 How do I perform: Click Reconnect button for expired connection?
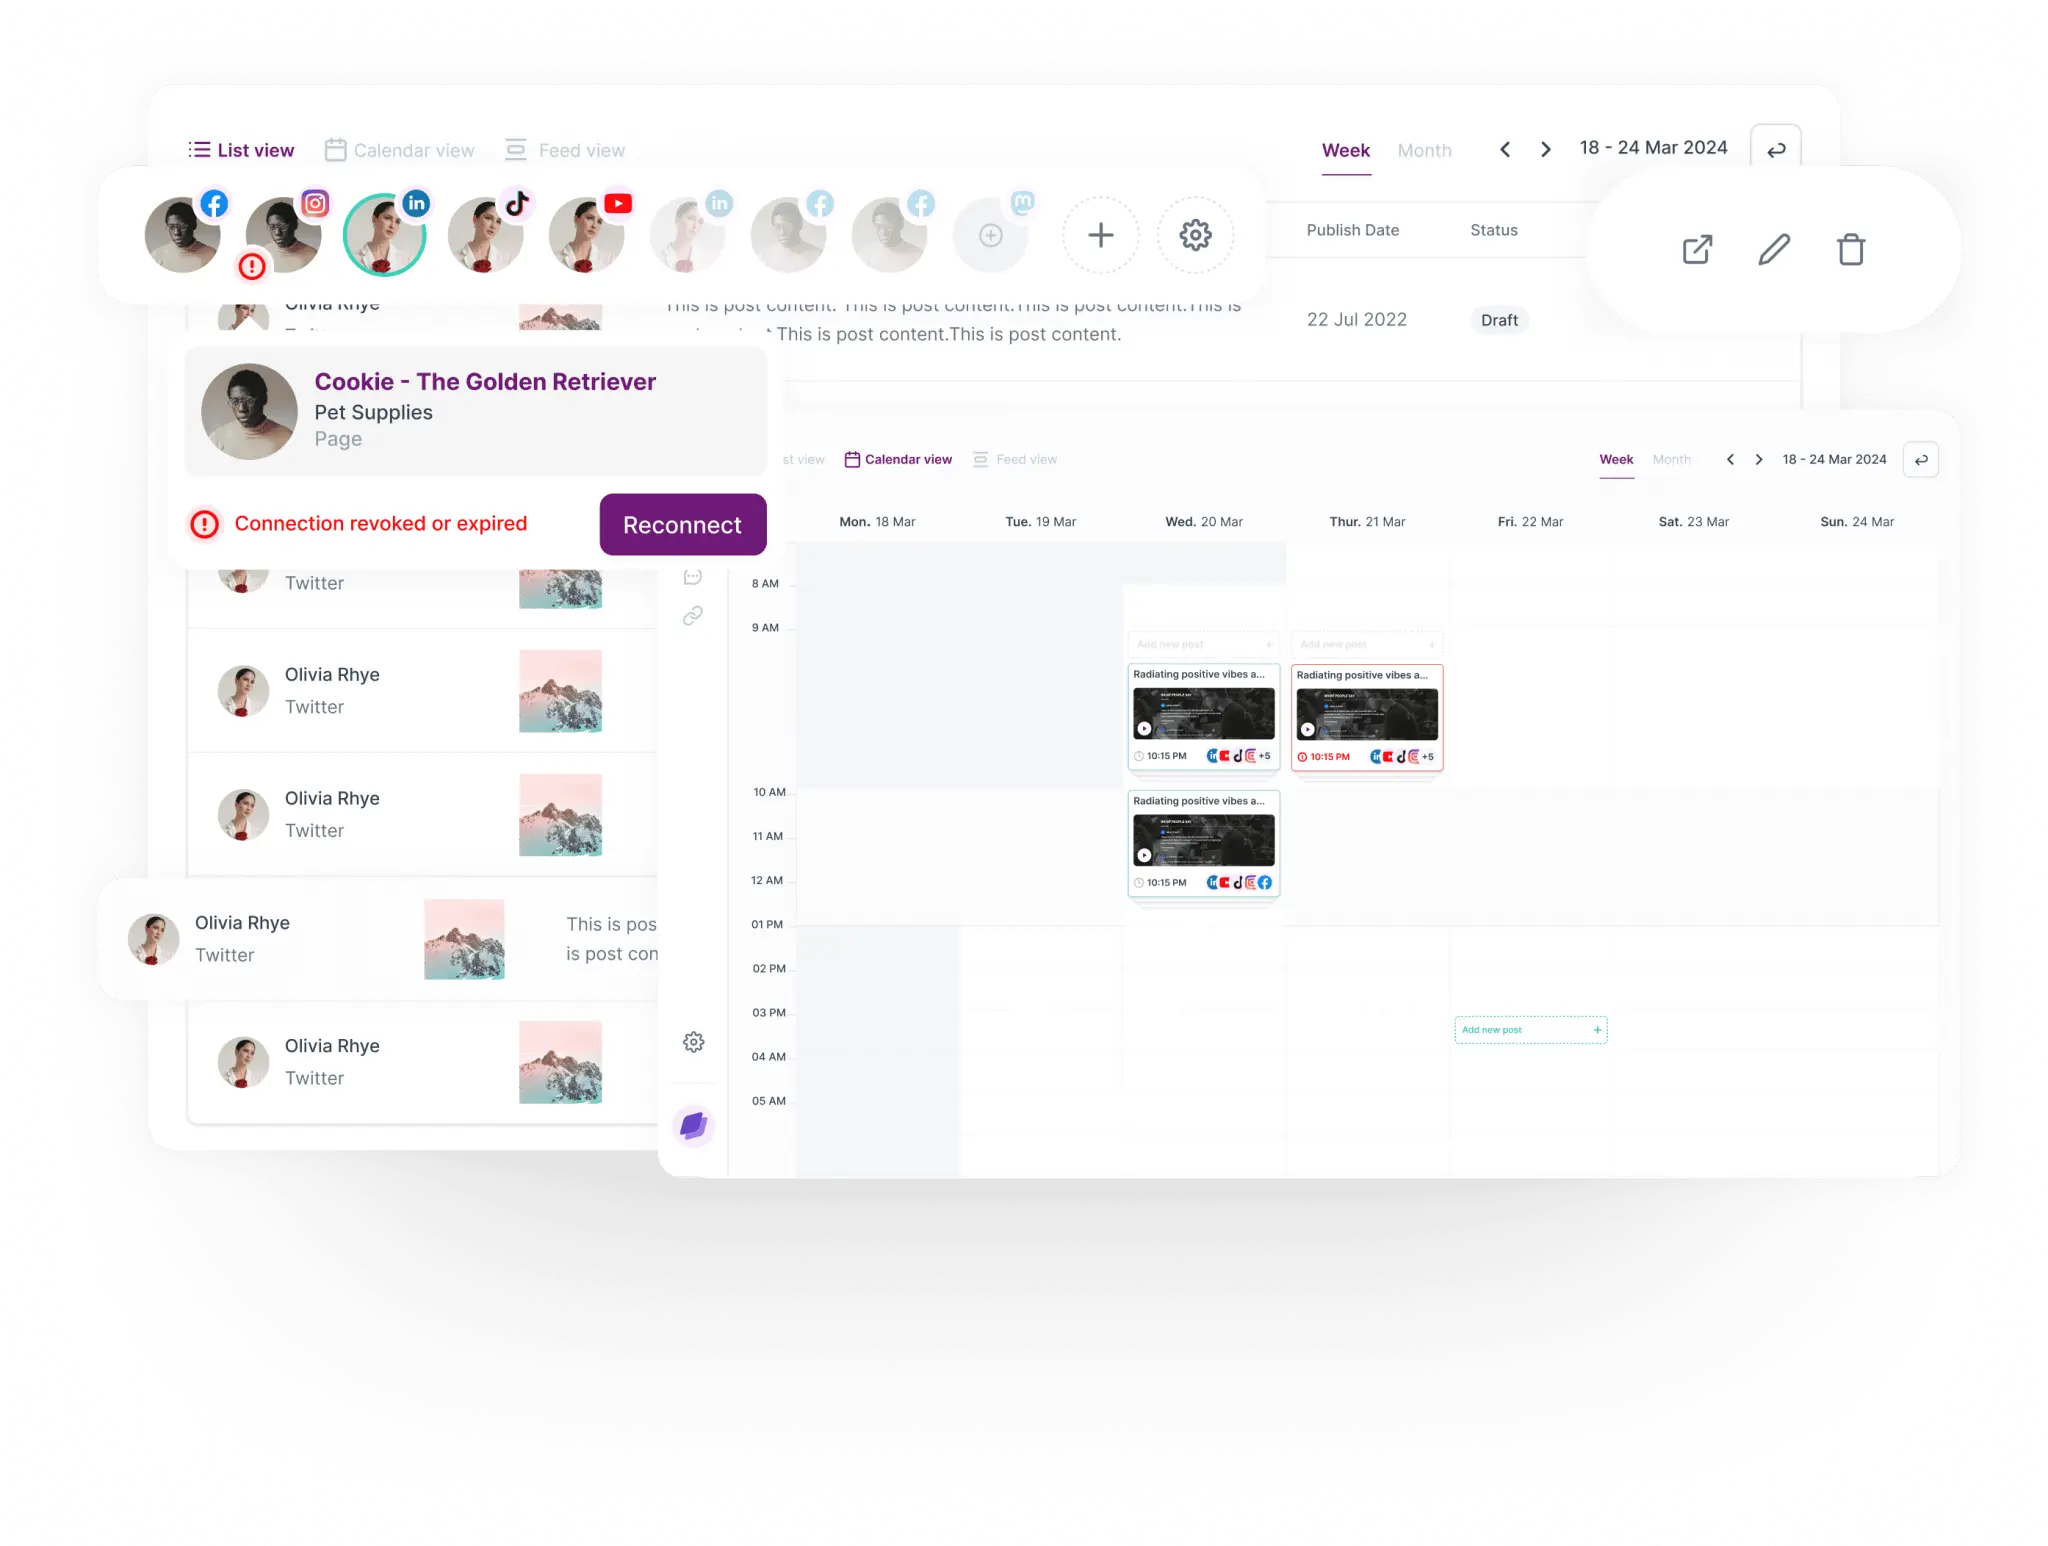(684, 525)
